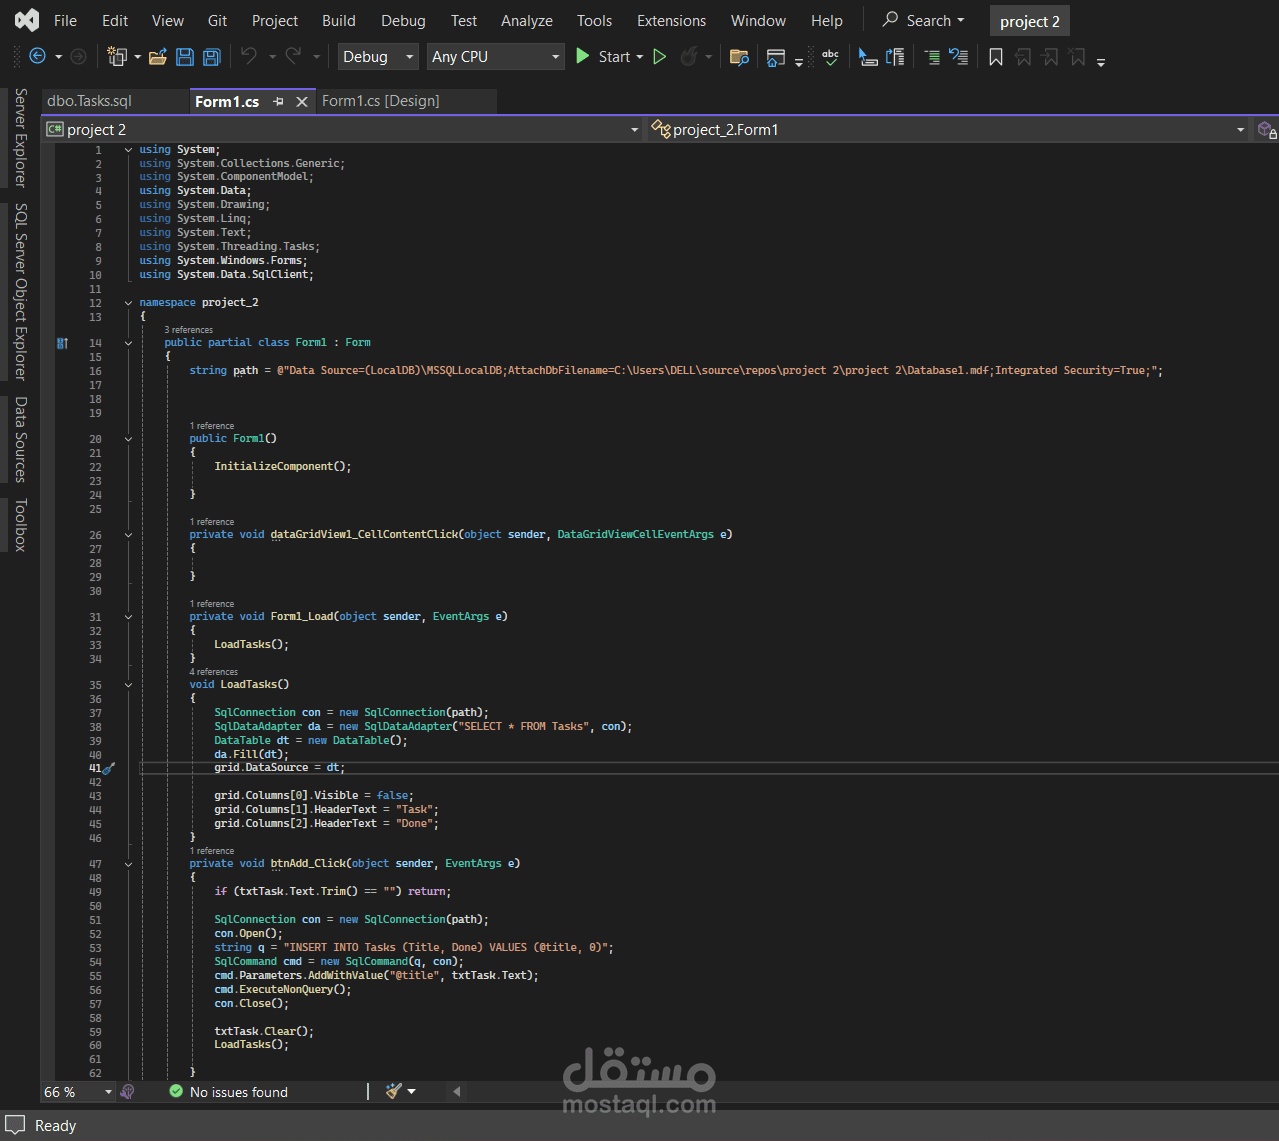Toggle a bookmark with the bookmark icon
The image size is (1279, 1141).
pos(996,57)
